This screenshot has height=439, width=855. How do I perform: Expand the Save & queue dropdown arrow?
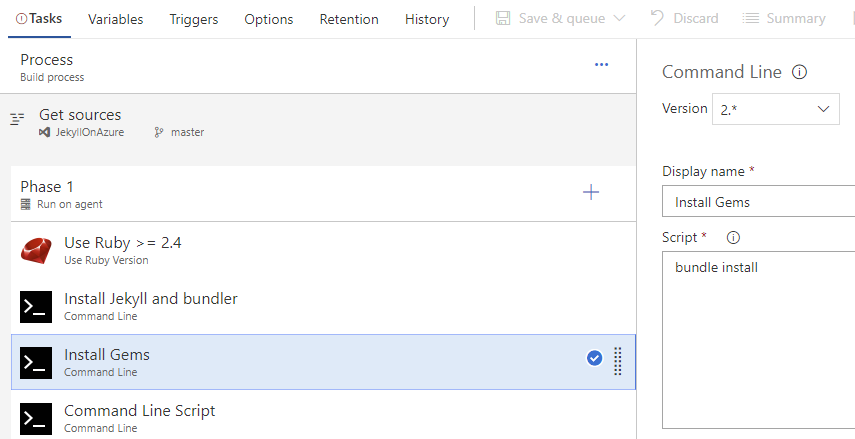(619, 19)
